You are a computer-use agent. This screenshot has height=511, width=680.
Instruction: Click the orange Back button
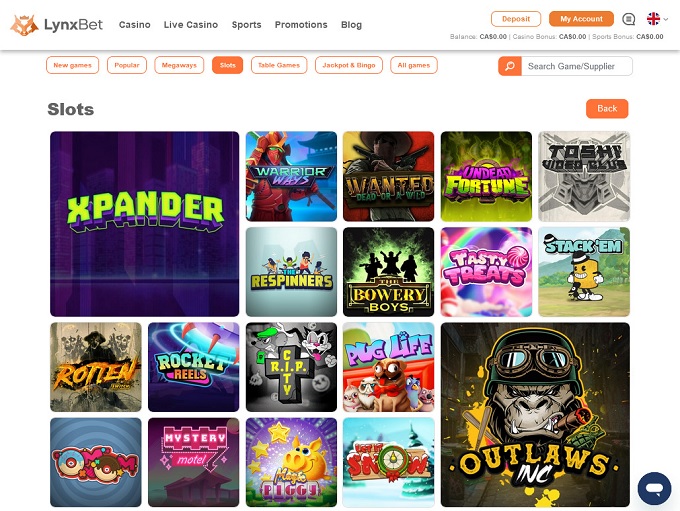(x=607, y=108)
